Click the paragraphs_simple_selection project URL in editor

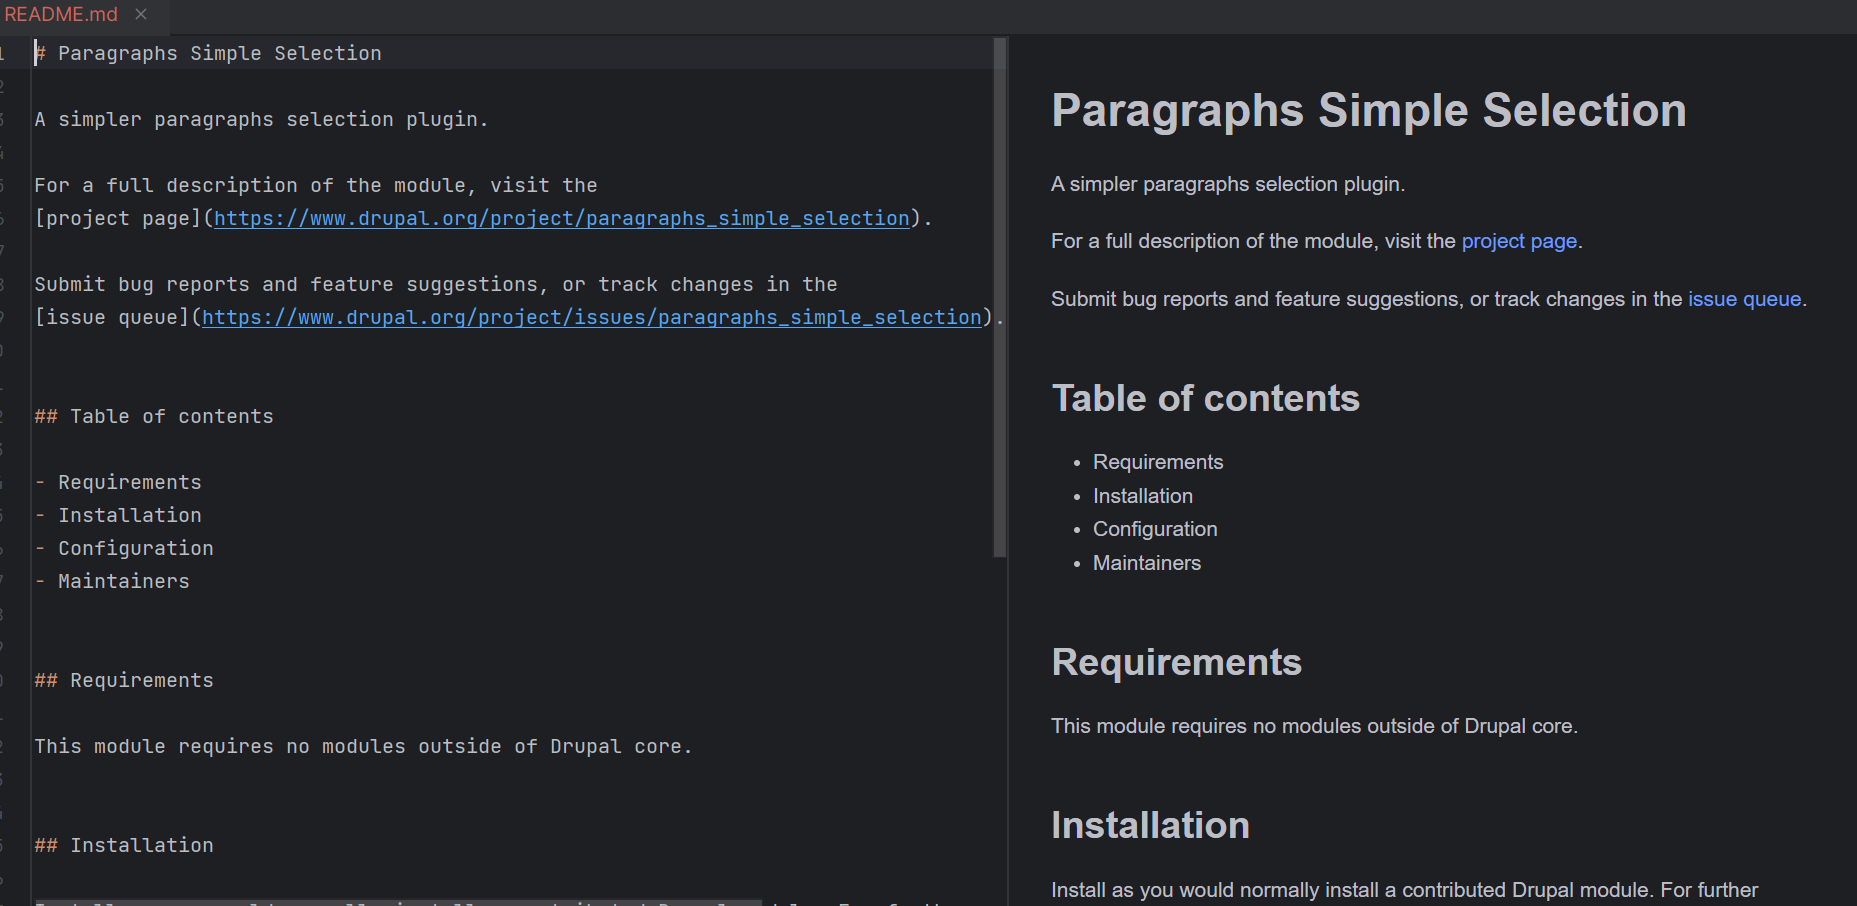point(561,218)
